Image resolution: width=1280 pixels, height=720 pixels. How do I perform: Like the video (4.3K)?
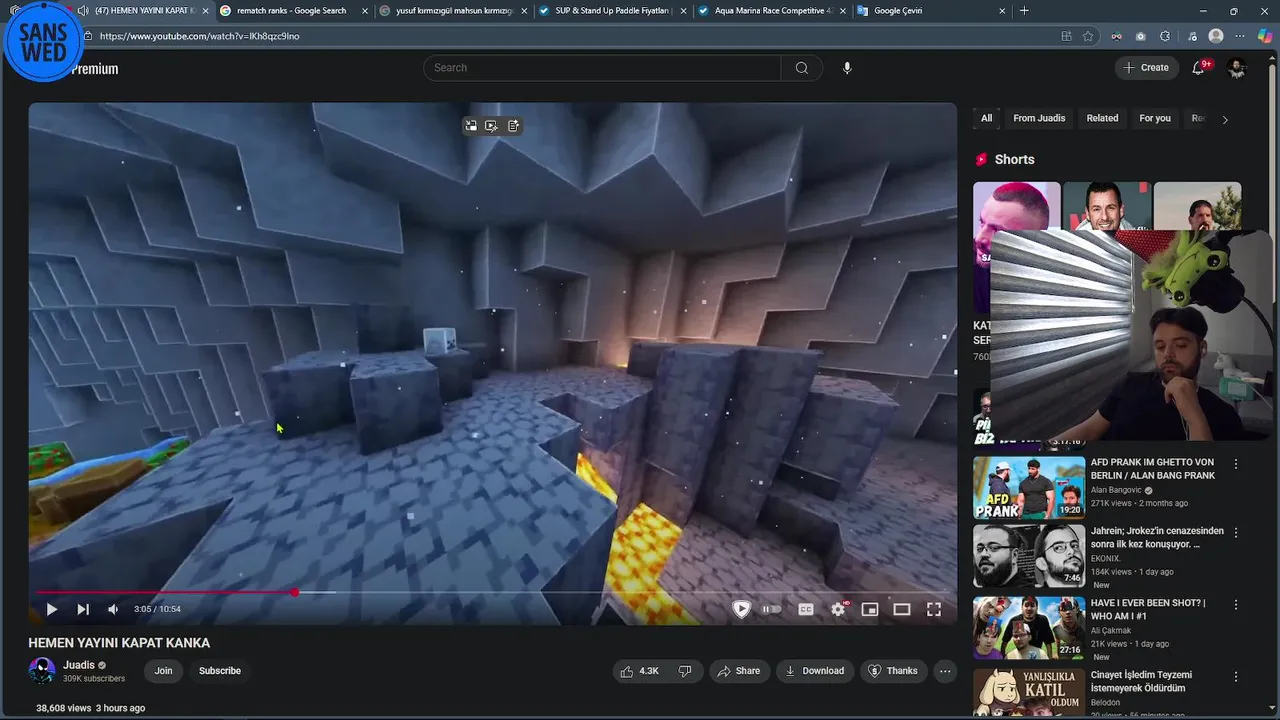tap(639, 671)
